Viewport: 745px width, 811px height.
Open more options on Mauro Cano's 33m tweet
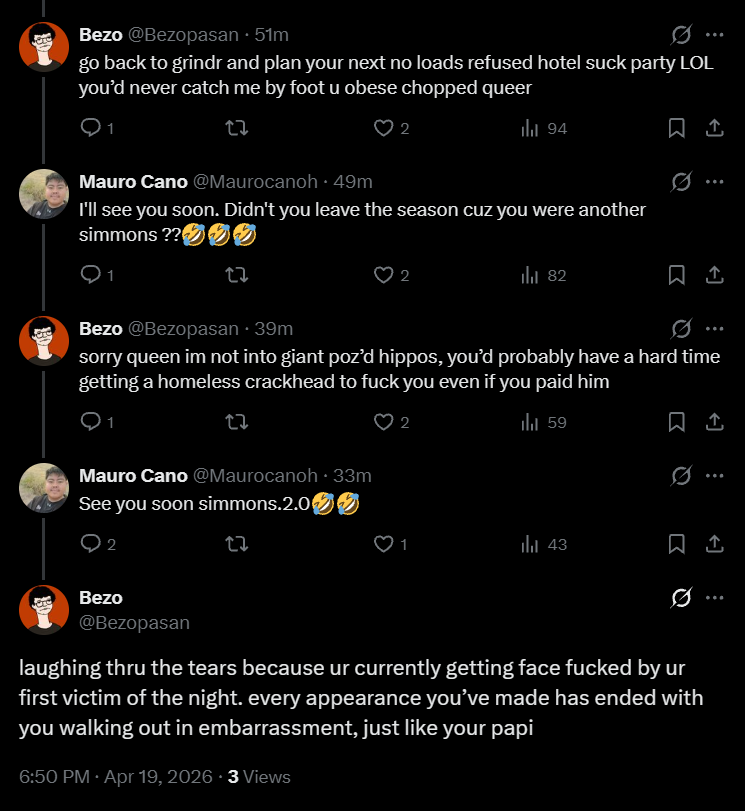(x=714, y=475)
